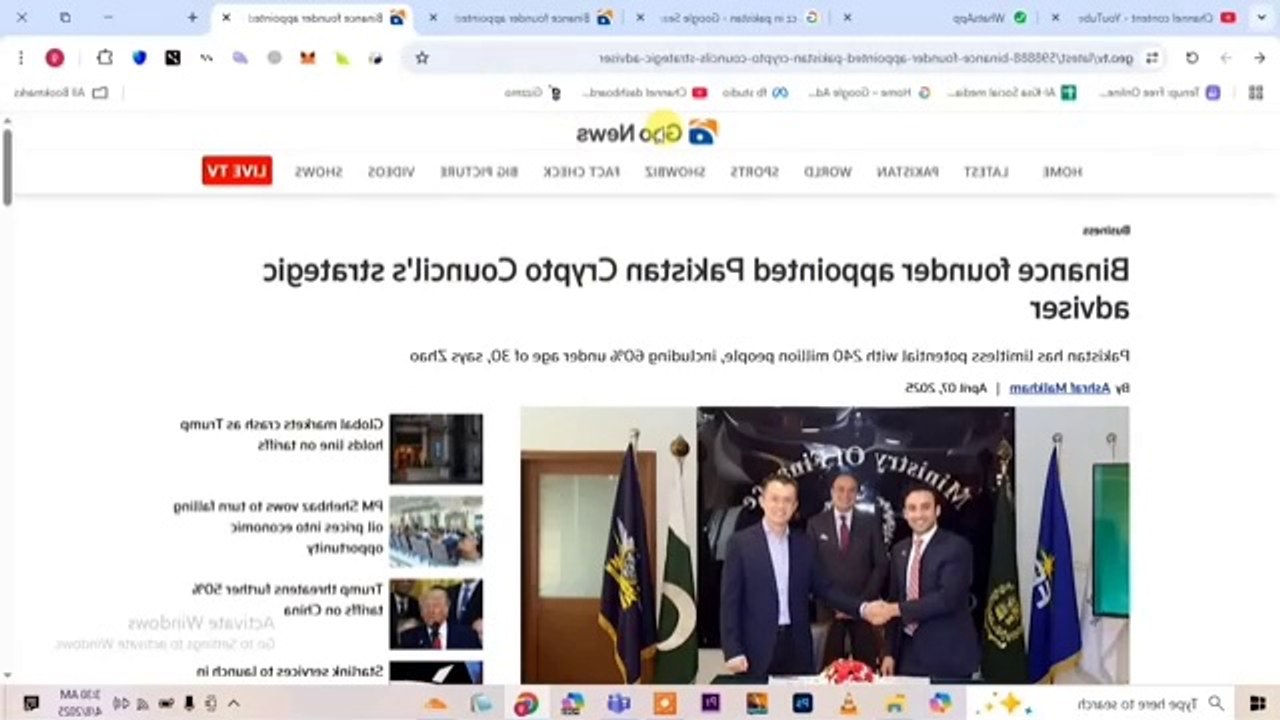
Task: Click the browser back arrow
Action: point(1259,58)
